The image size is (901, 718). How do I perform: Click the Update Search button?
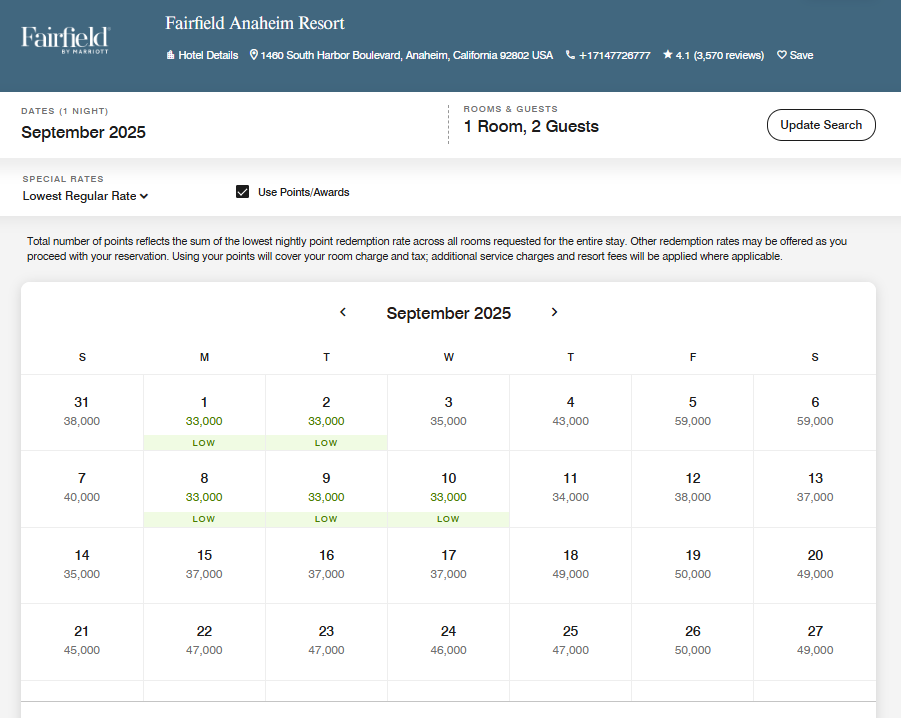pos(821,125)
